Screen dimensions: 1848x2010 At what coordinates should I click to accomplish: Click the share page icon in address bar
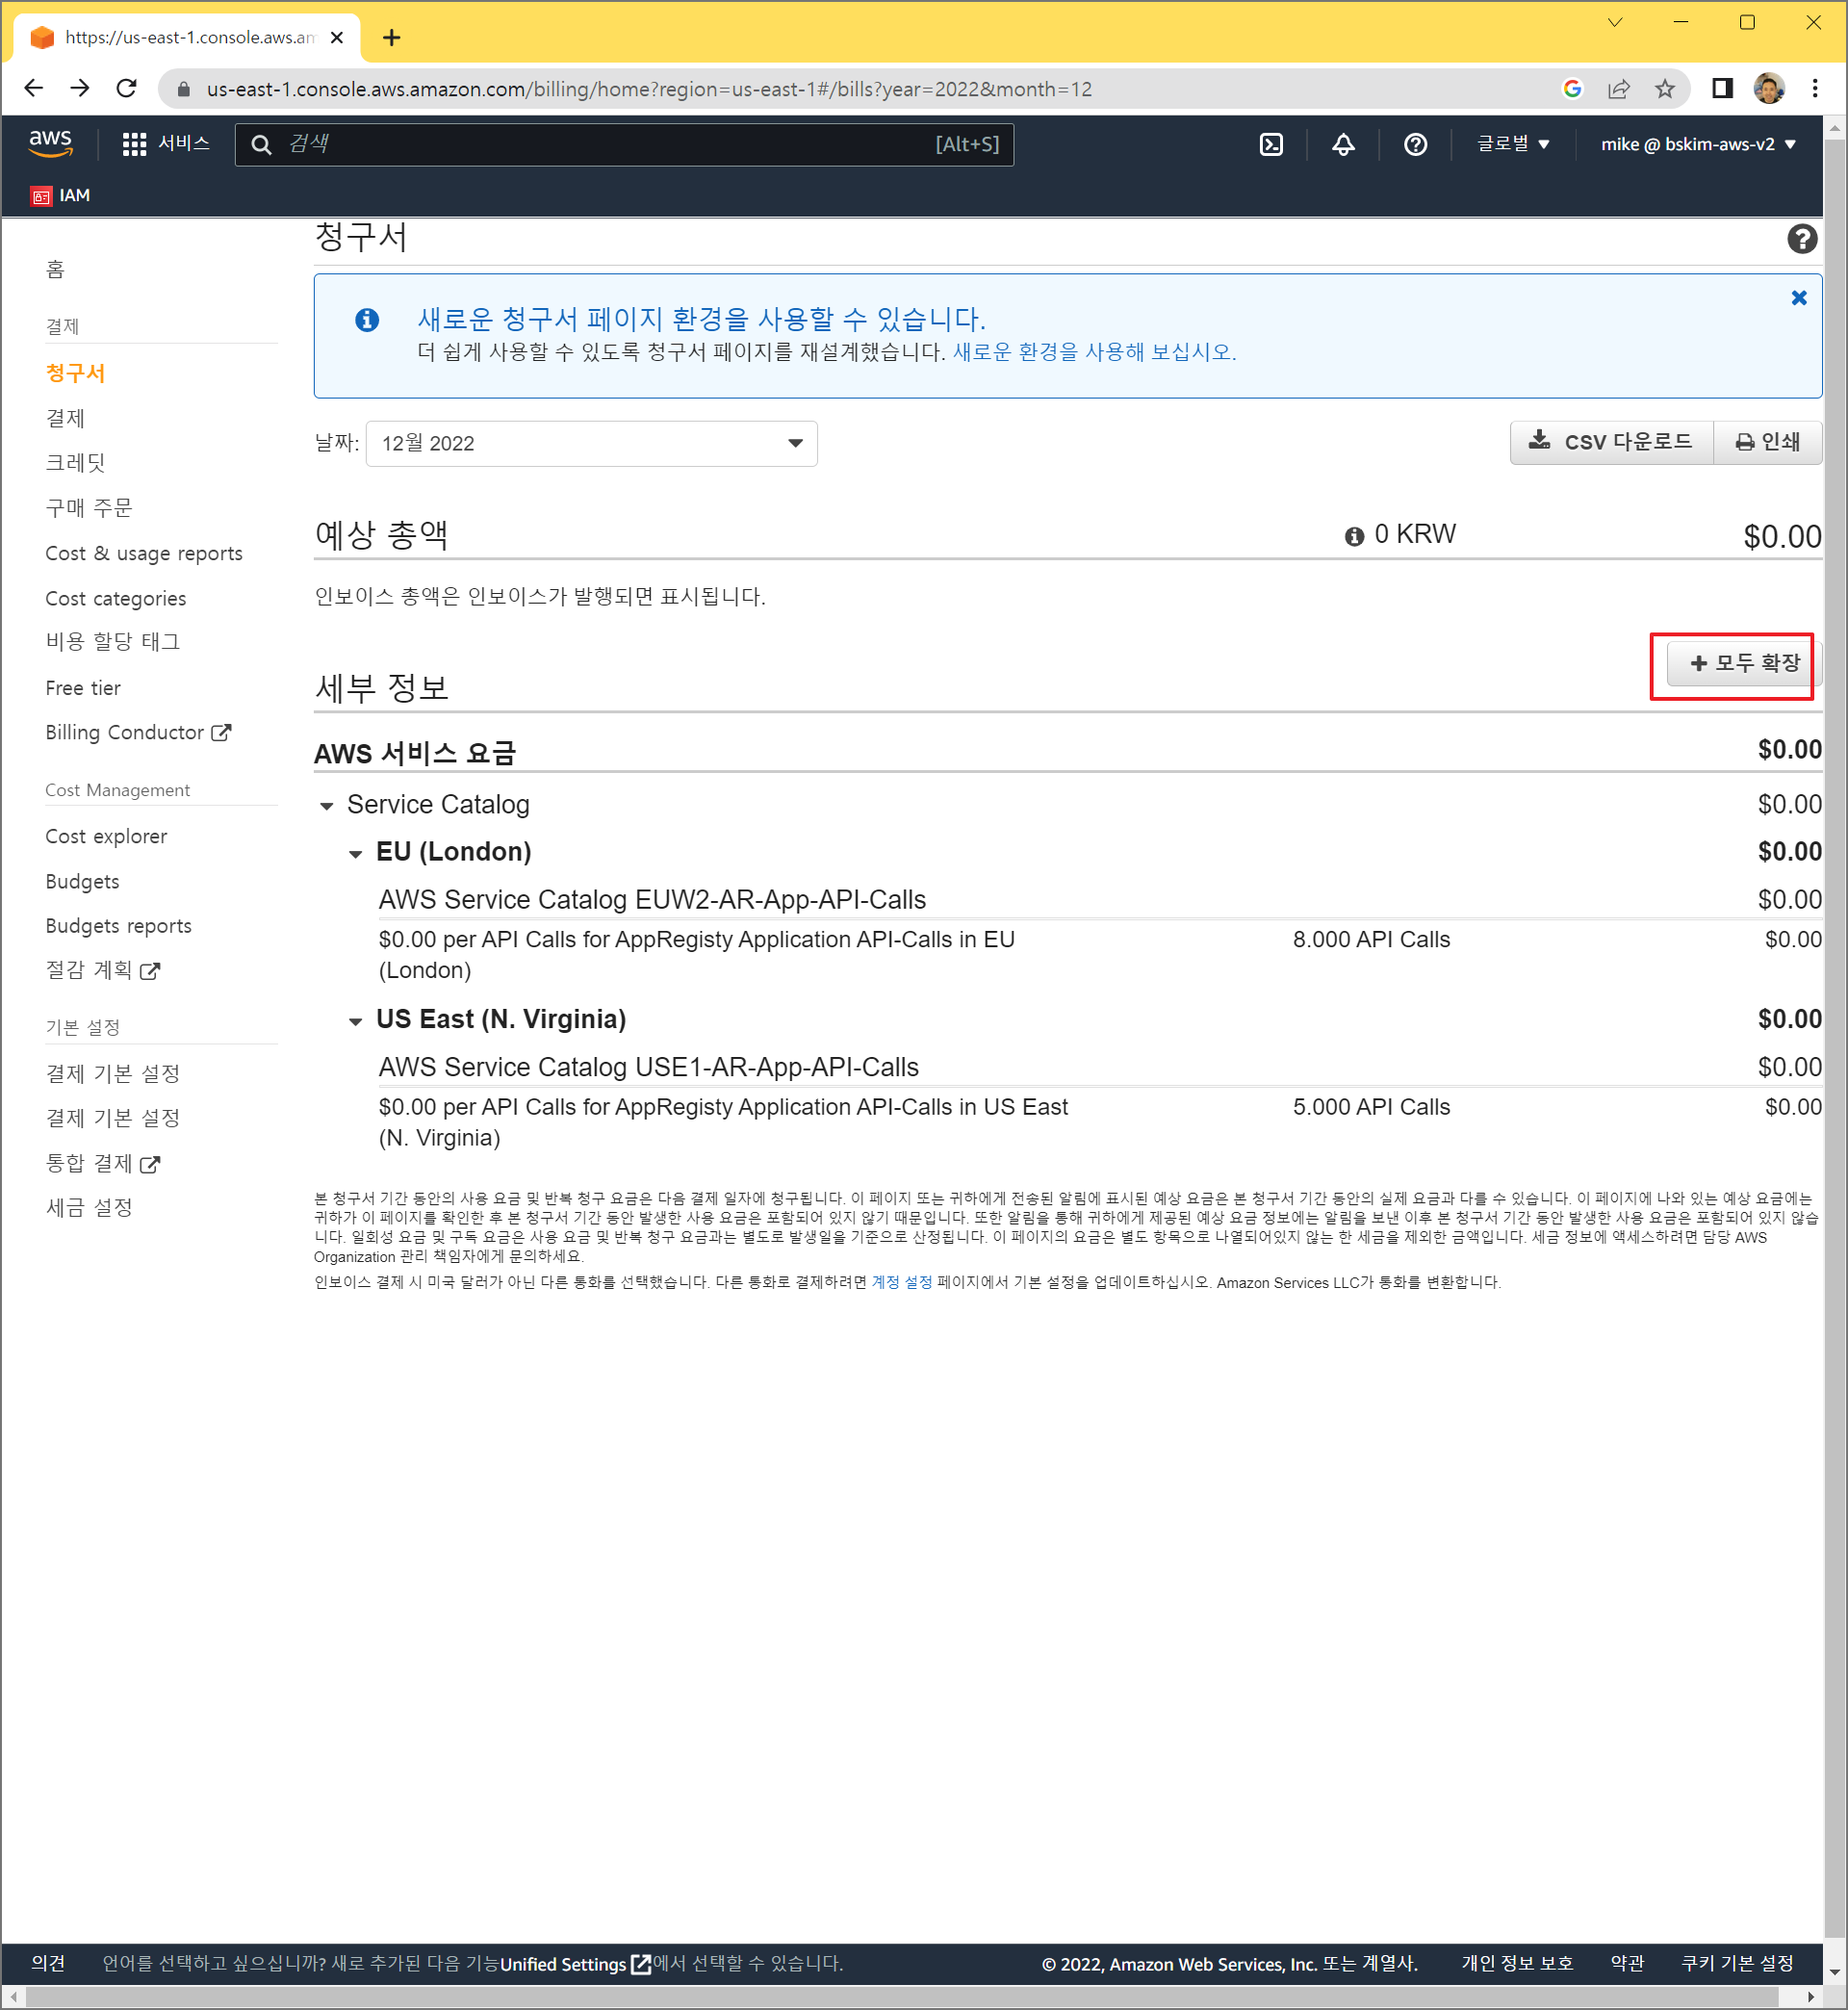click(x=1618, y=89)
